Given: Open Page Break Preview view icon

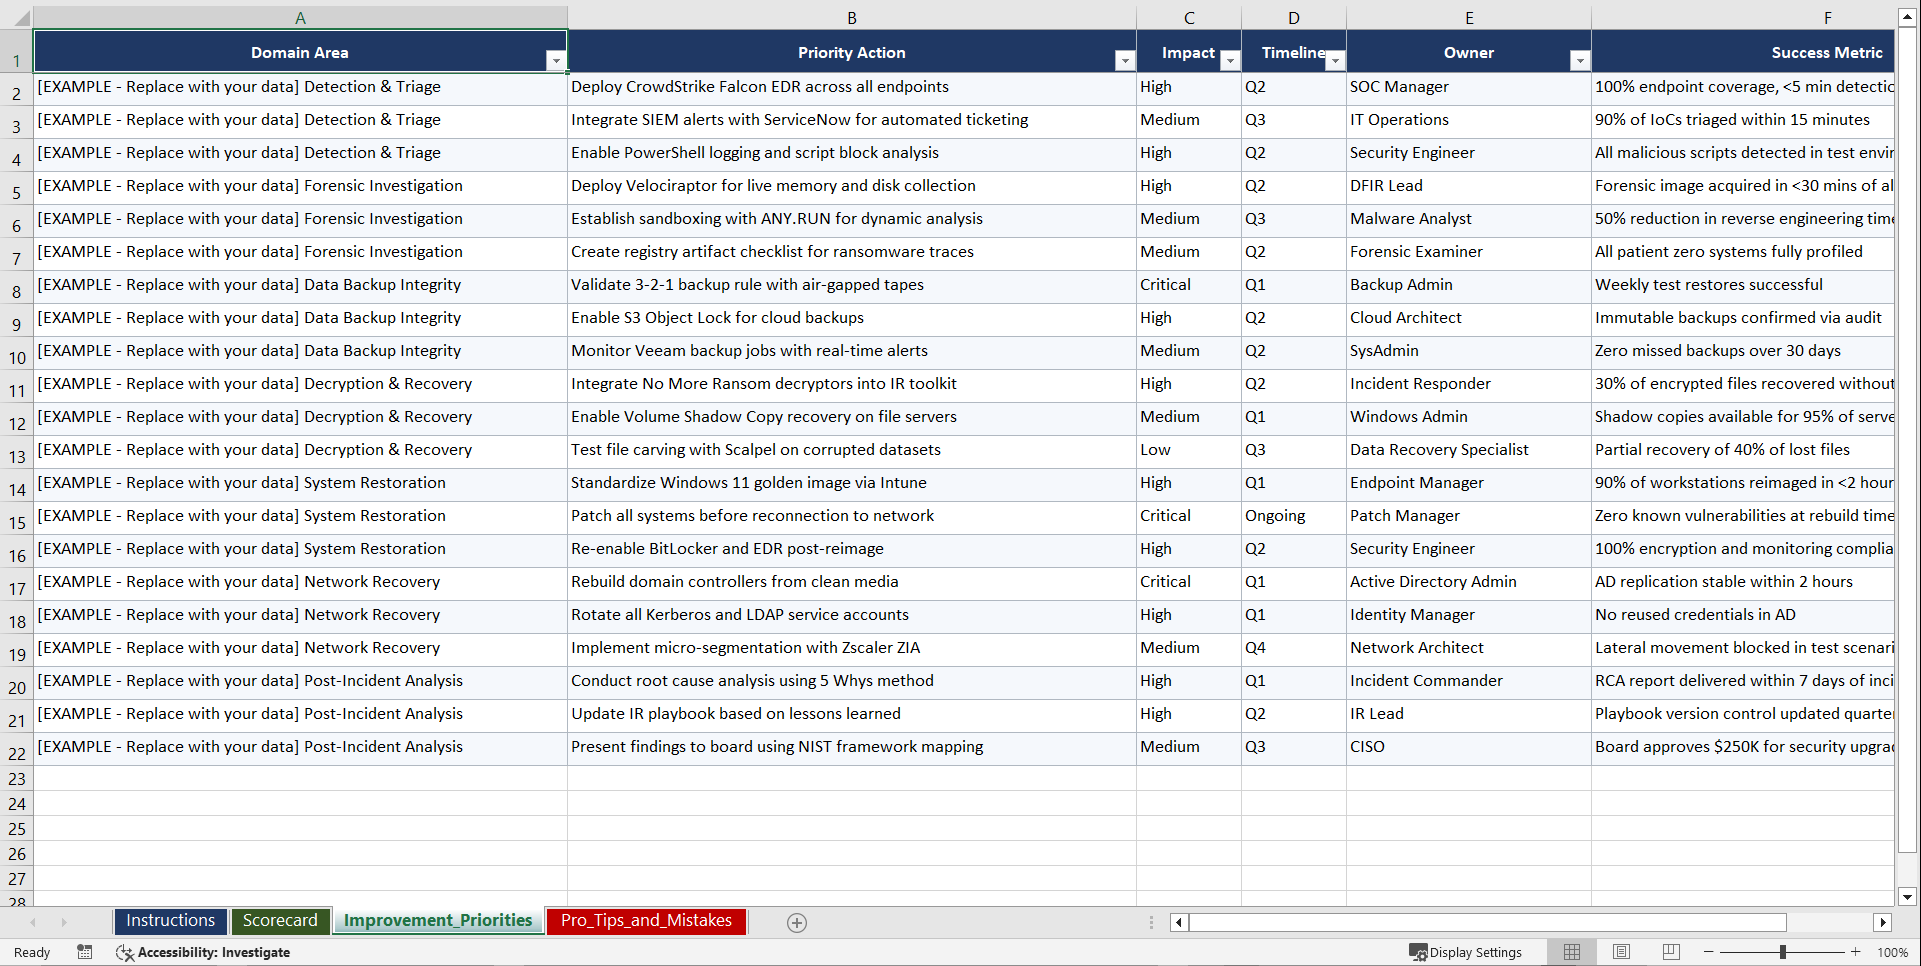Looking at the screenshot, I should click(1670, 952).
